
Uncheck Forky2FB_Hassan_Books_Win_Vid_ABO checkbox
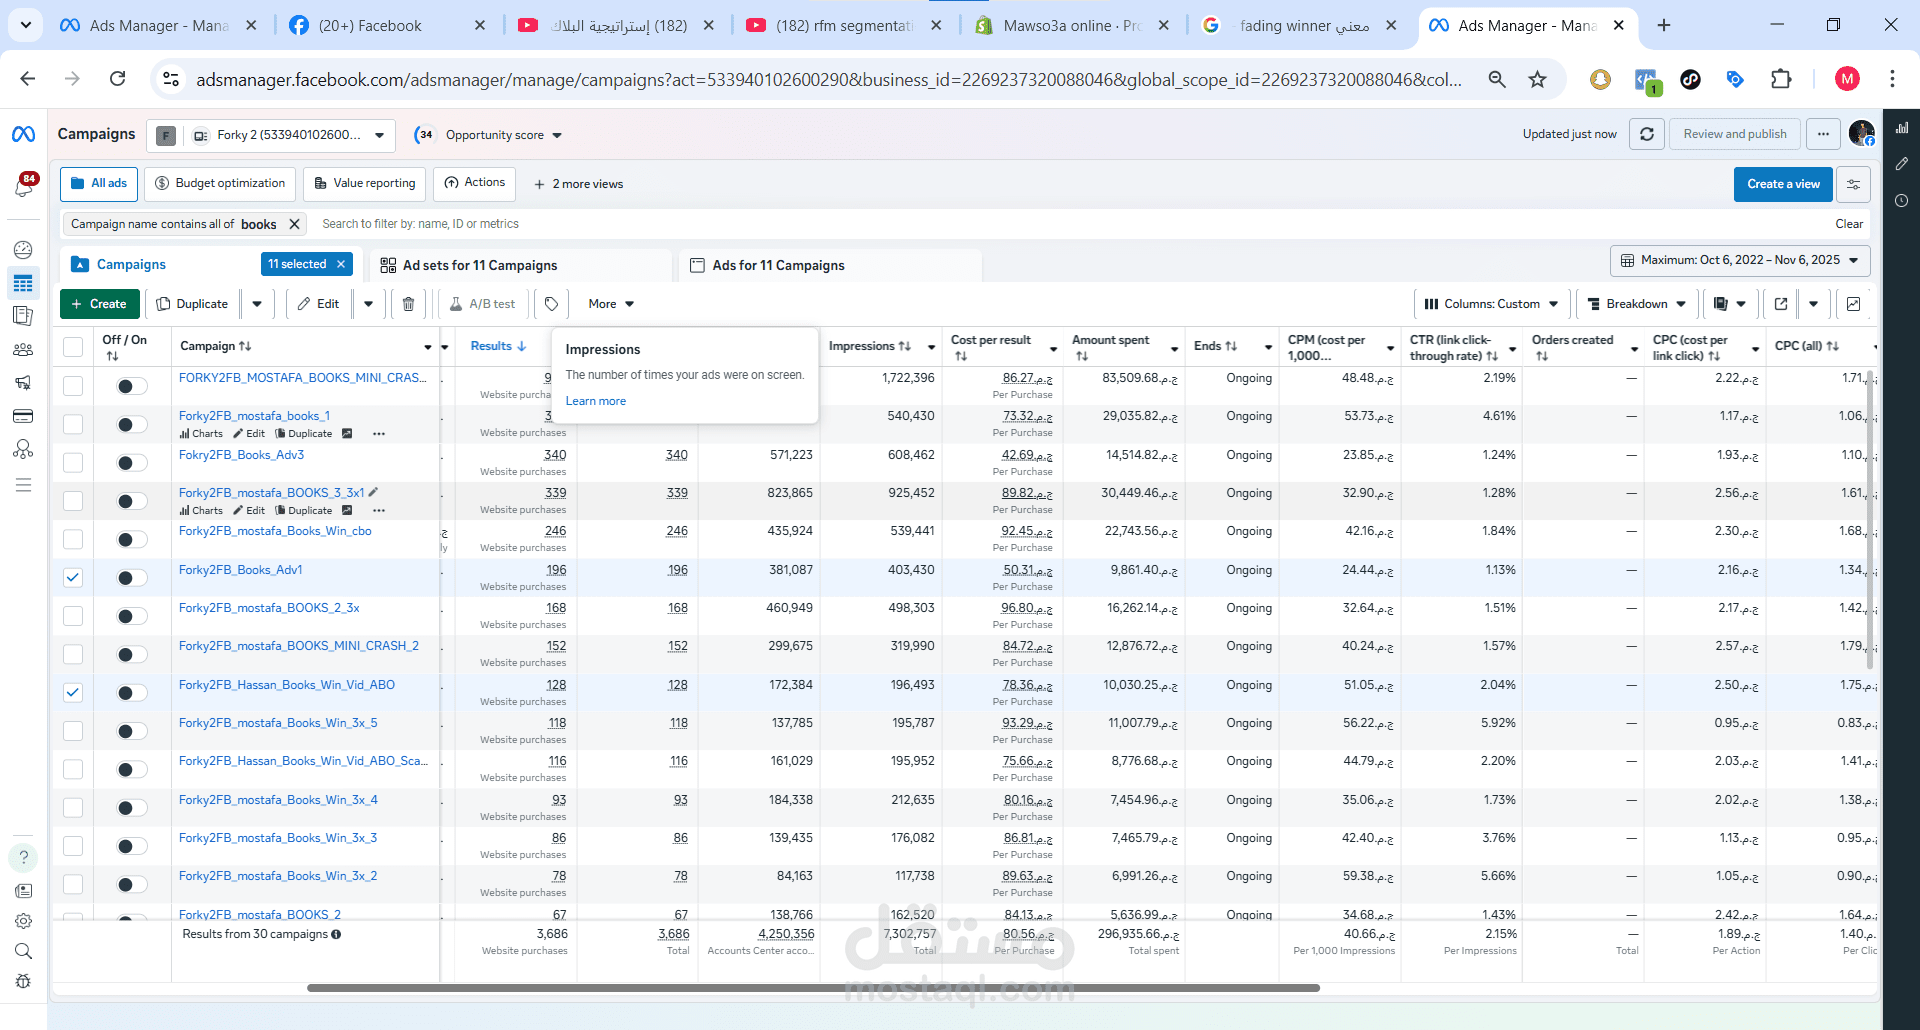pyautogui.click(x=73, y=692)
